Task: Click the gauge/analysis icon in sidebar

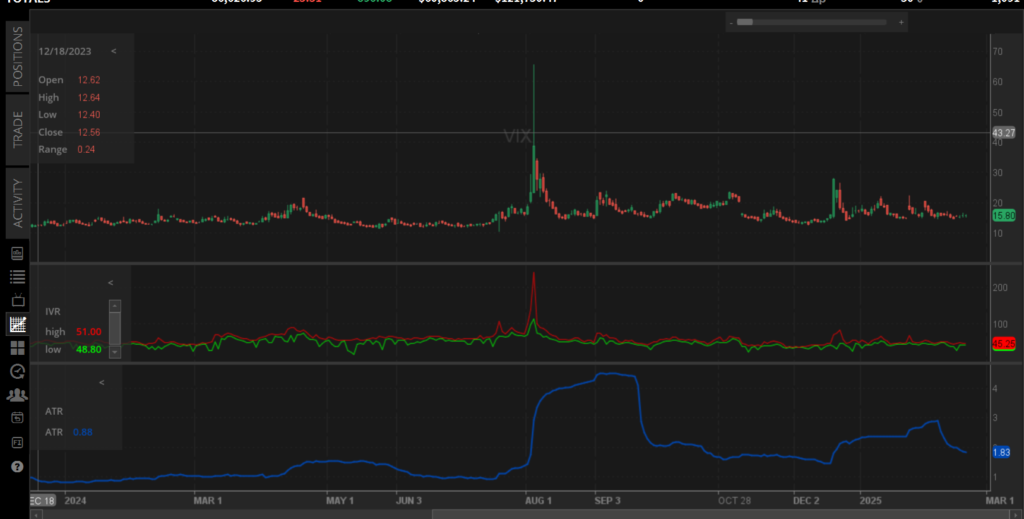Action: point(17,371)
